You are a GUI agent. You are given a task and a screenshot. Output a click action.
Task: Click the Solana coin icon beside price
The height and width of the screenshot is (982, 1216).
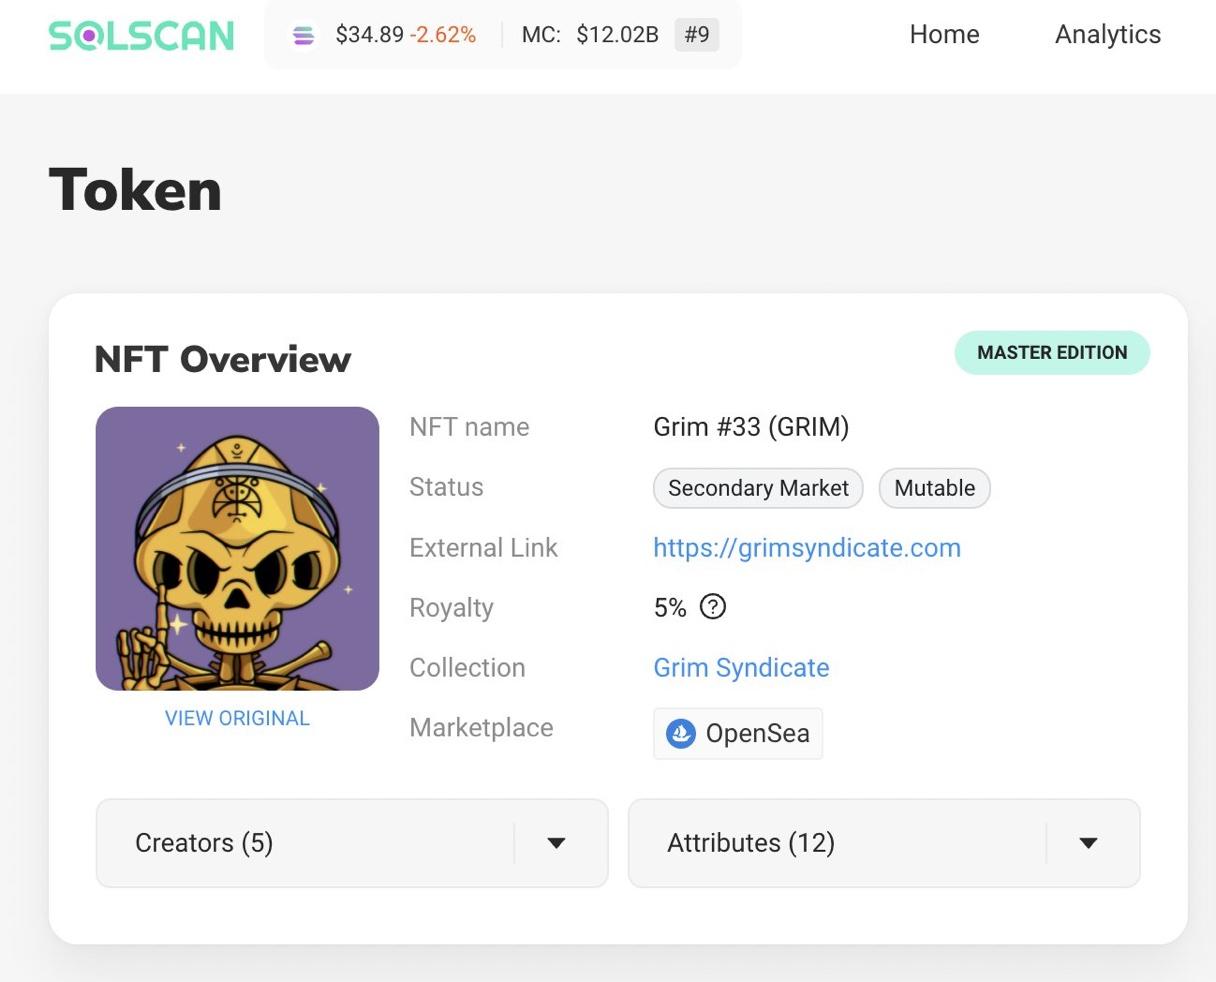coord(303,36)
